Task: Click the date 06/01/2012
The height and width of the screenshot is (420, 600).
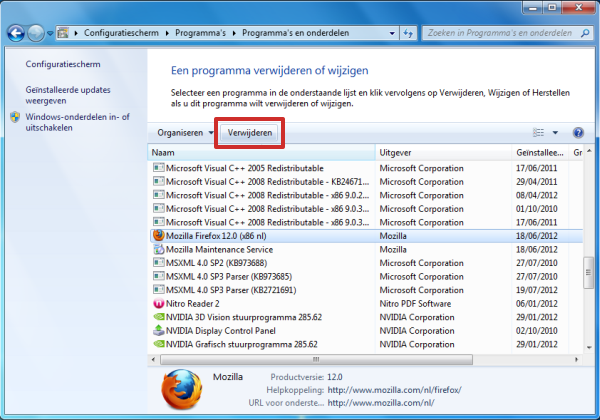Action: (x=536, y=304)
